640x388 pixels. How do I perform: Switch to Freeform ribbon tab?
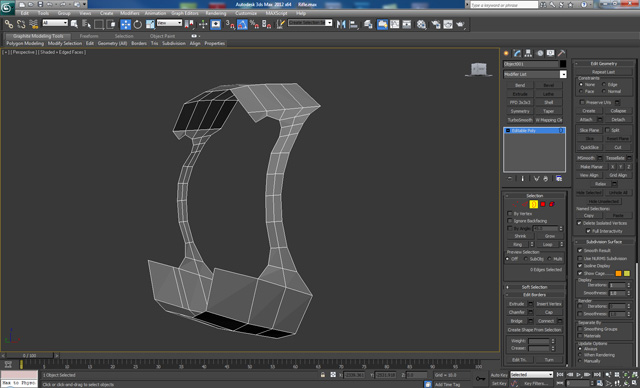89,36
